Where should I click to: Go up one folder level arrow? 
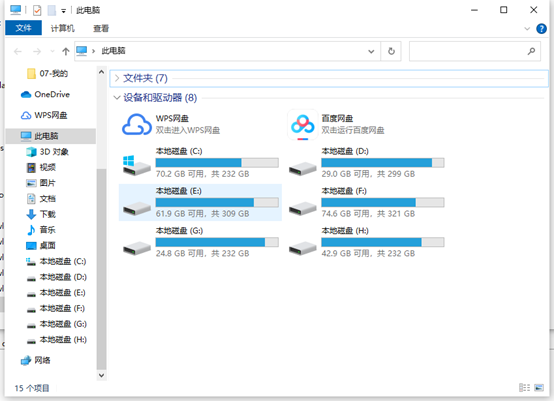[x=66, y=52]
